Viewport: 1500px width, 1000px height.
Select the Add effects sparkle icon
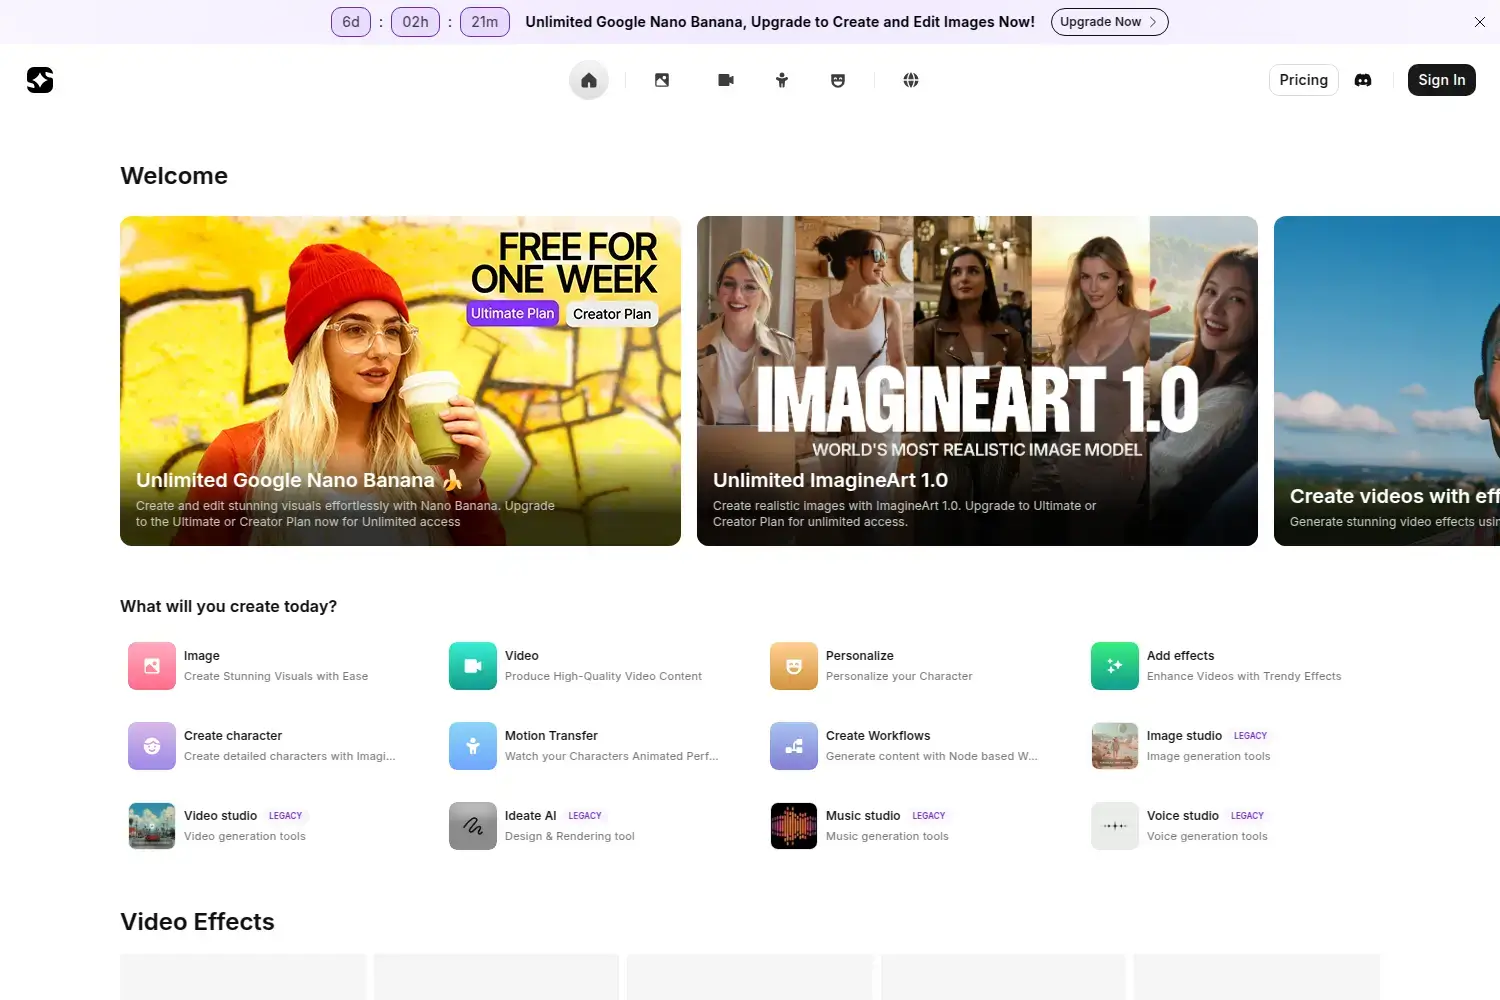tap(1114, 665)
